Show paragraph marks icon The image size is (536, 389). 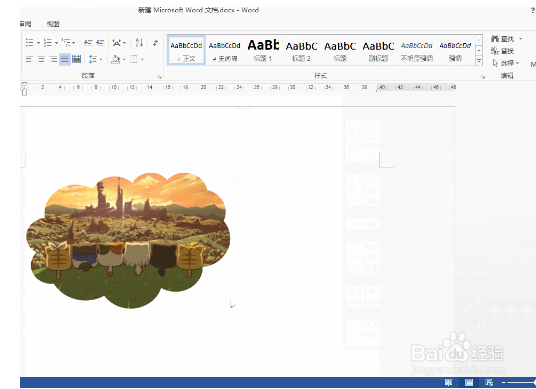coord(156,43)
